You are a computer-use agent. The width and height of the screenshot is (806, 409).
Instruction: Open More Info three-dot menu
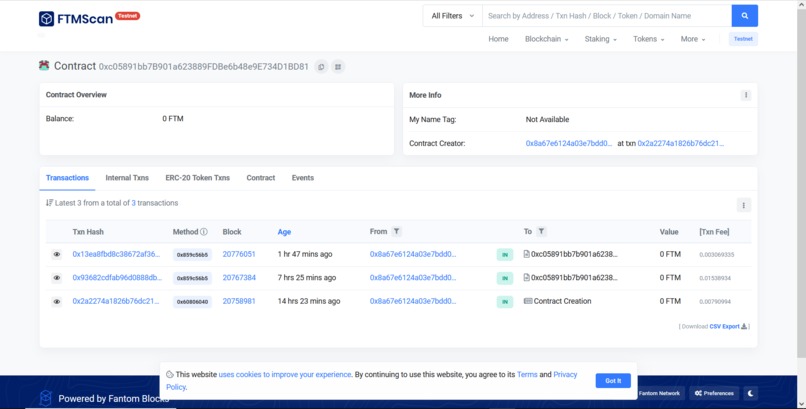[x=745, y=95]
